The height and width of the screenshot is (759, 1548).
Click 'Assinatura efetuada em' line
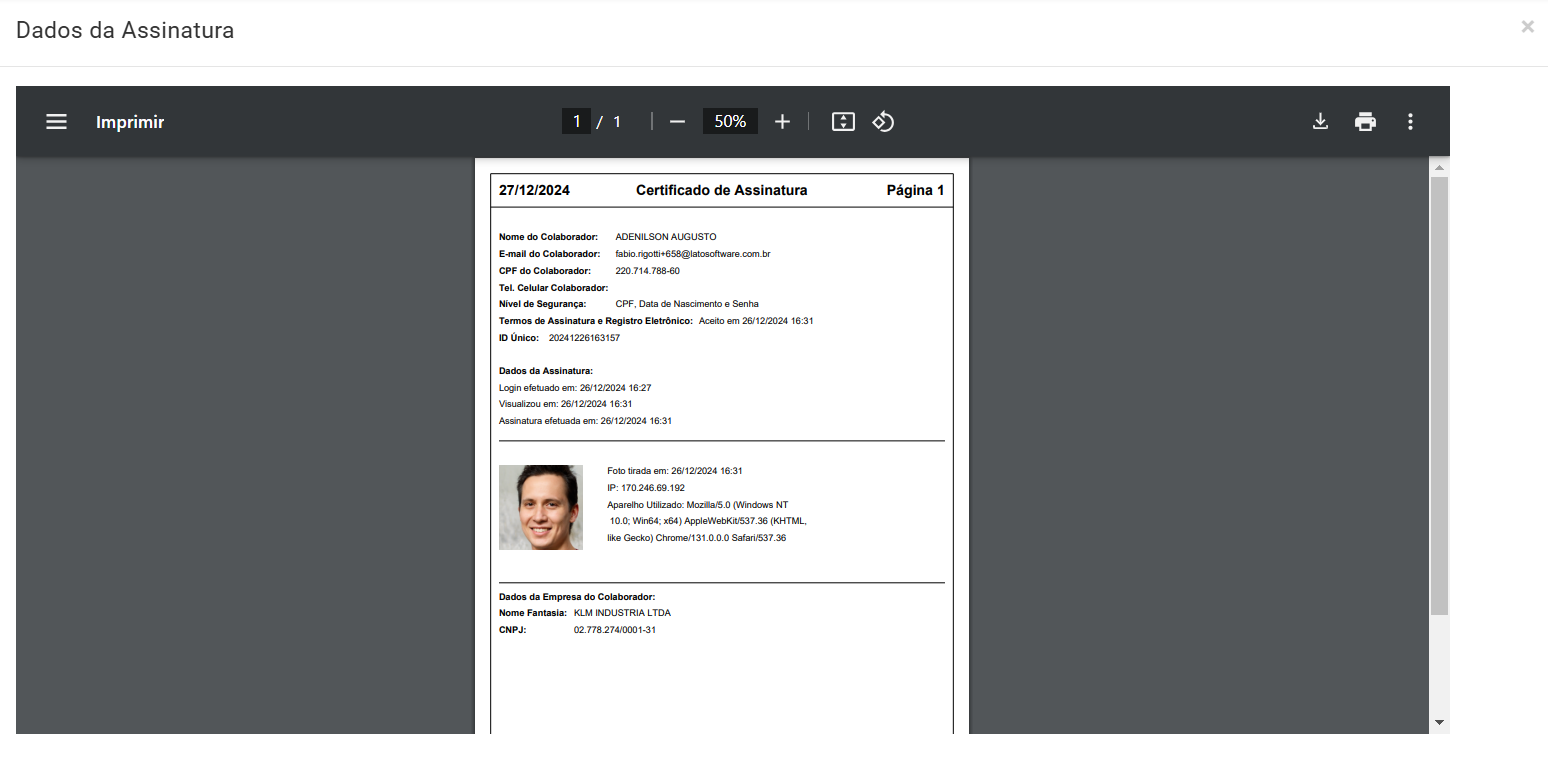(585, 421)
